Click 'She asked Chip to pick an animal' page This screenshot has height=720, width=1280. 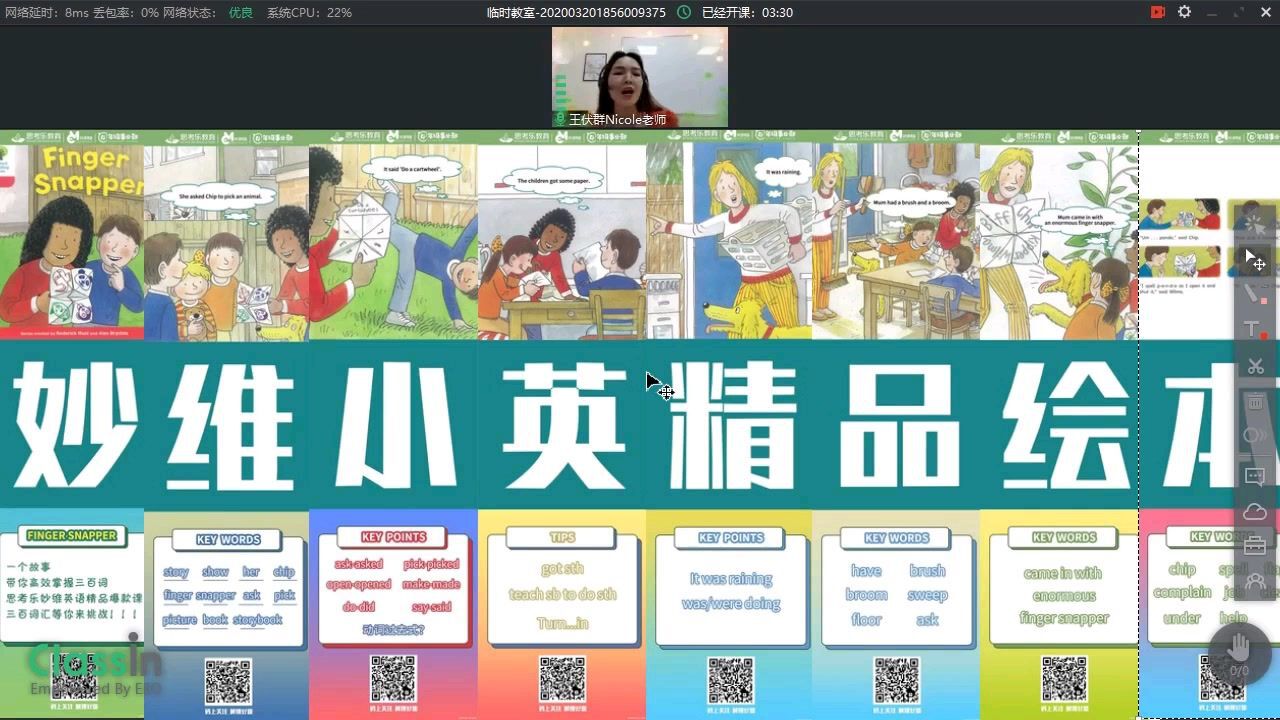pyautogui.click(x=227, y=241)
